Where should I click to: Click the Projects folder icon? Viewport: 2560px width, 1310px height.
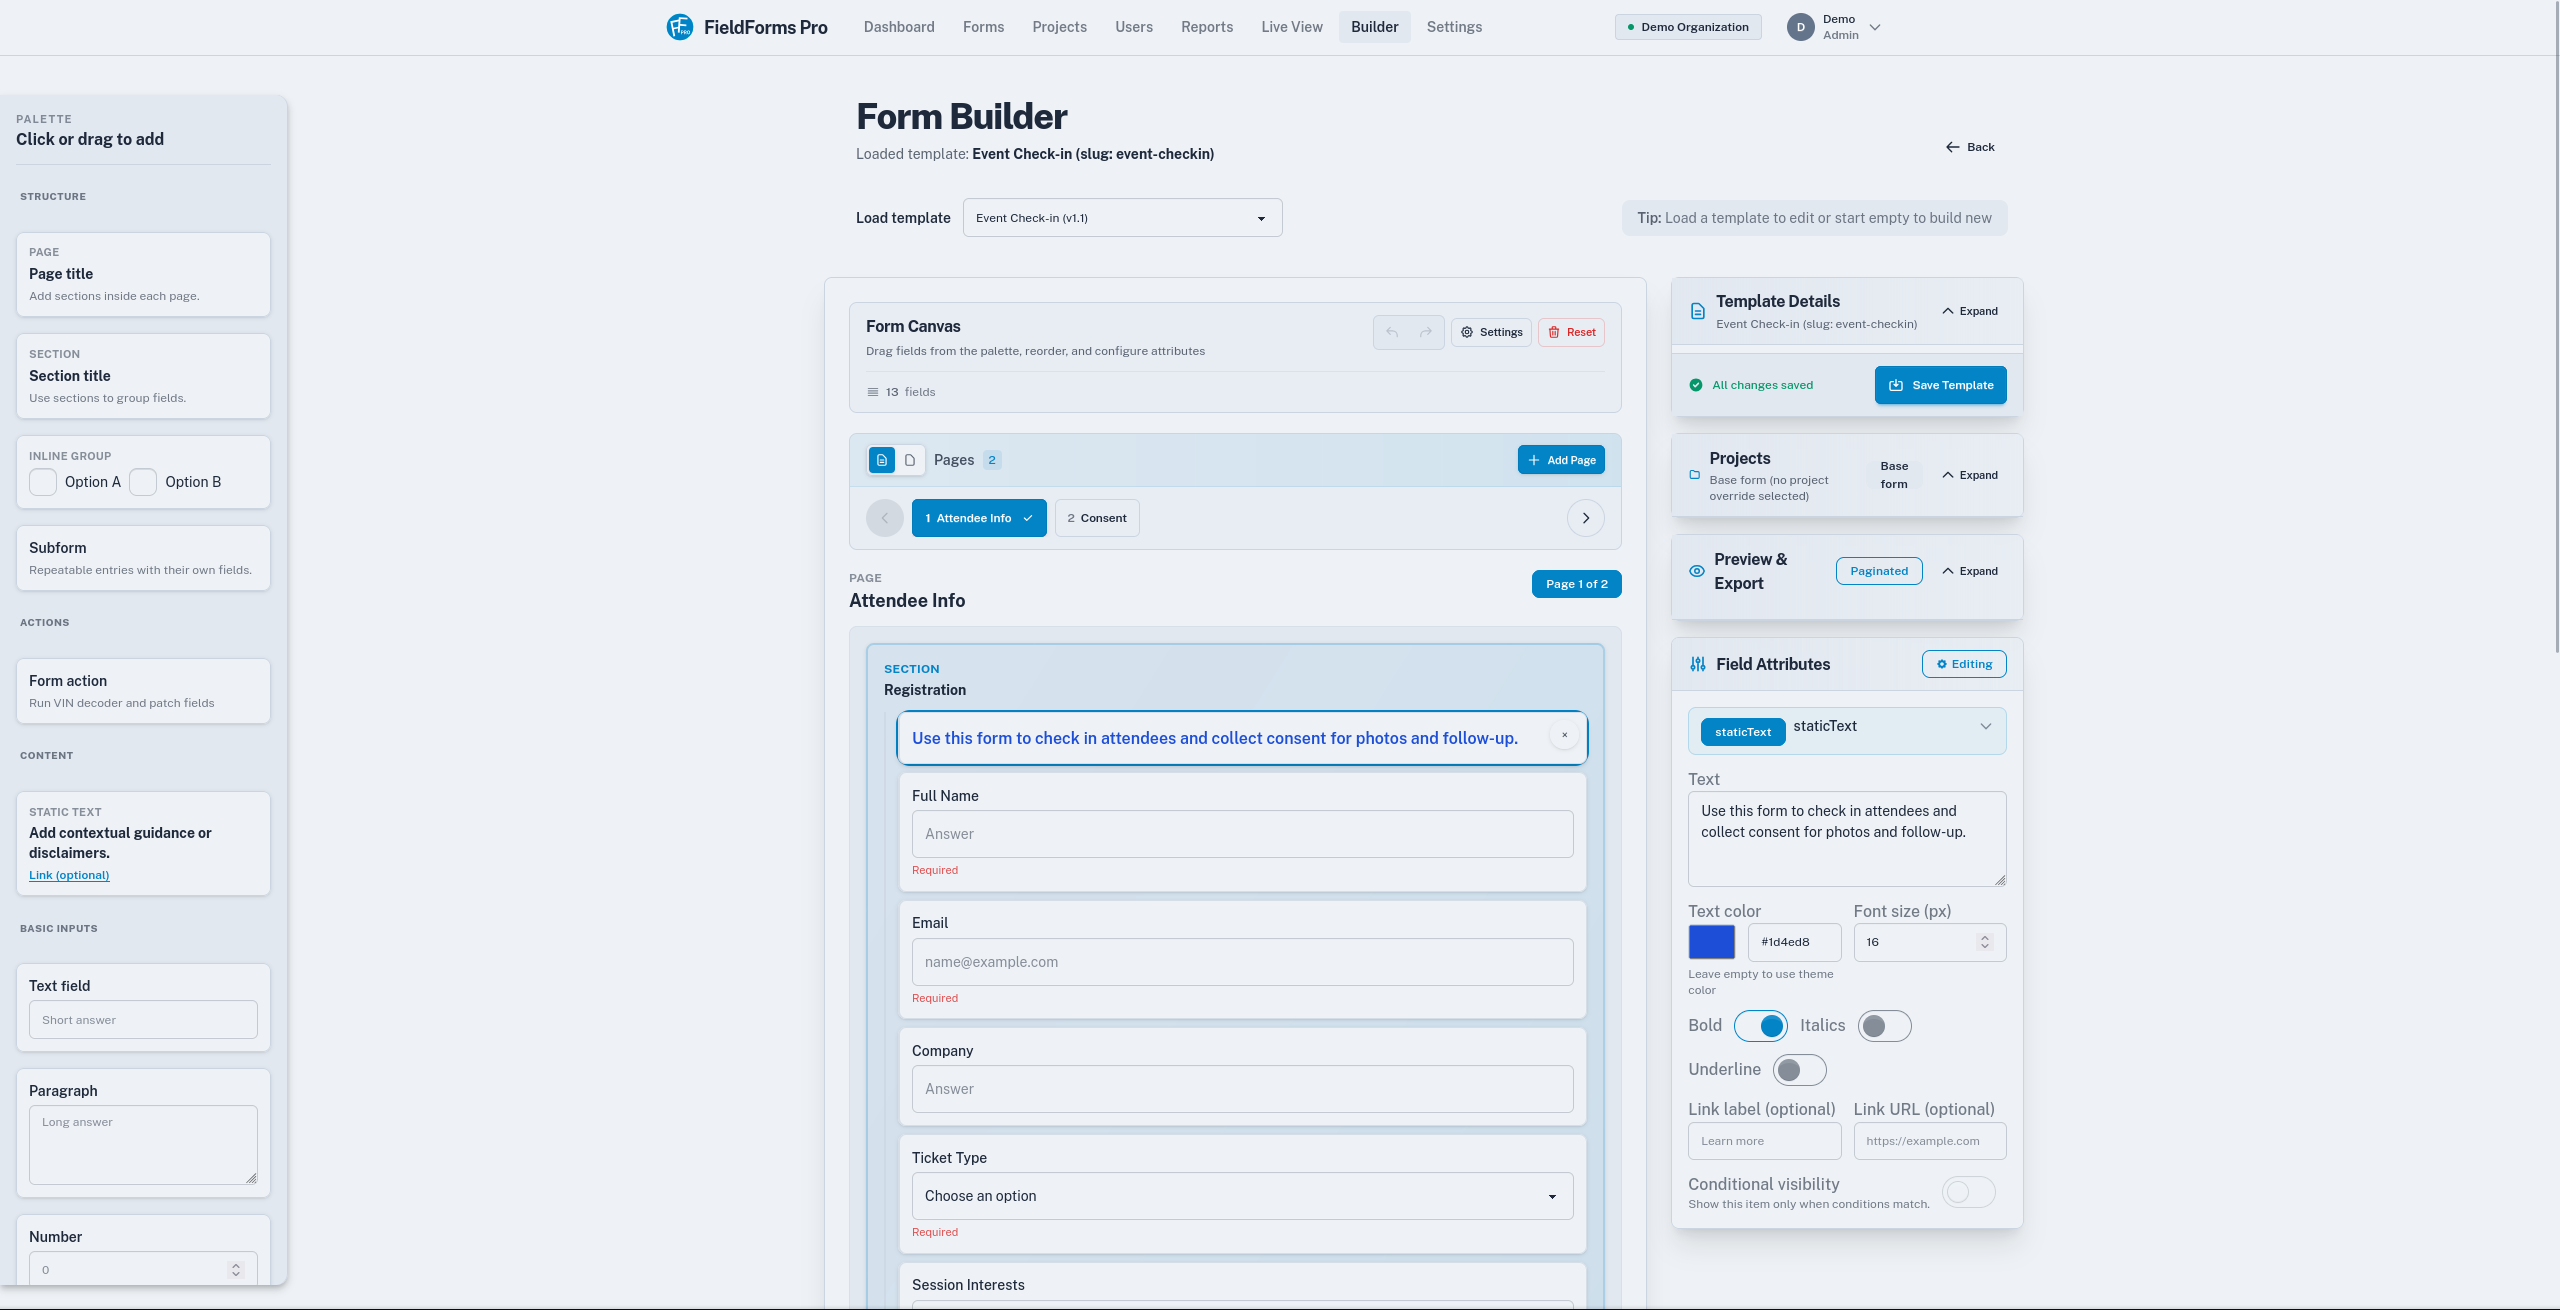pos(1695,475)
